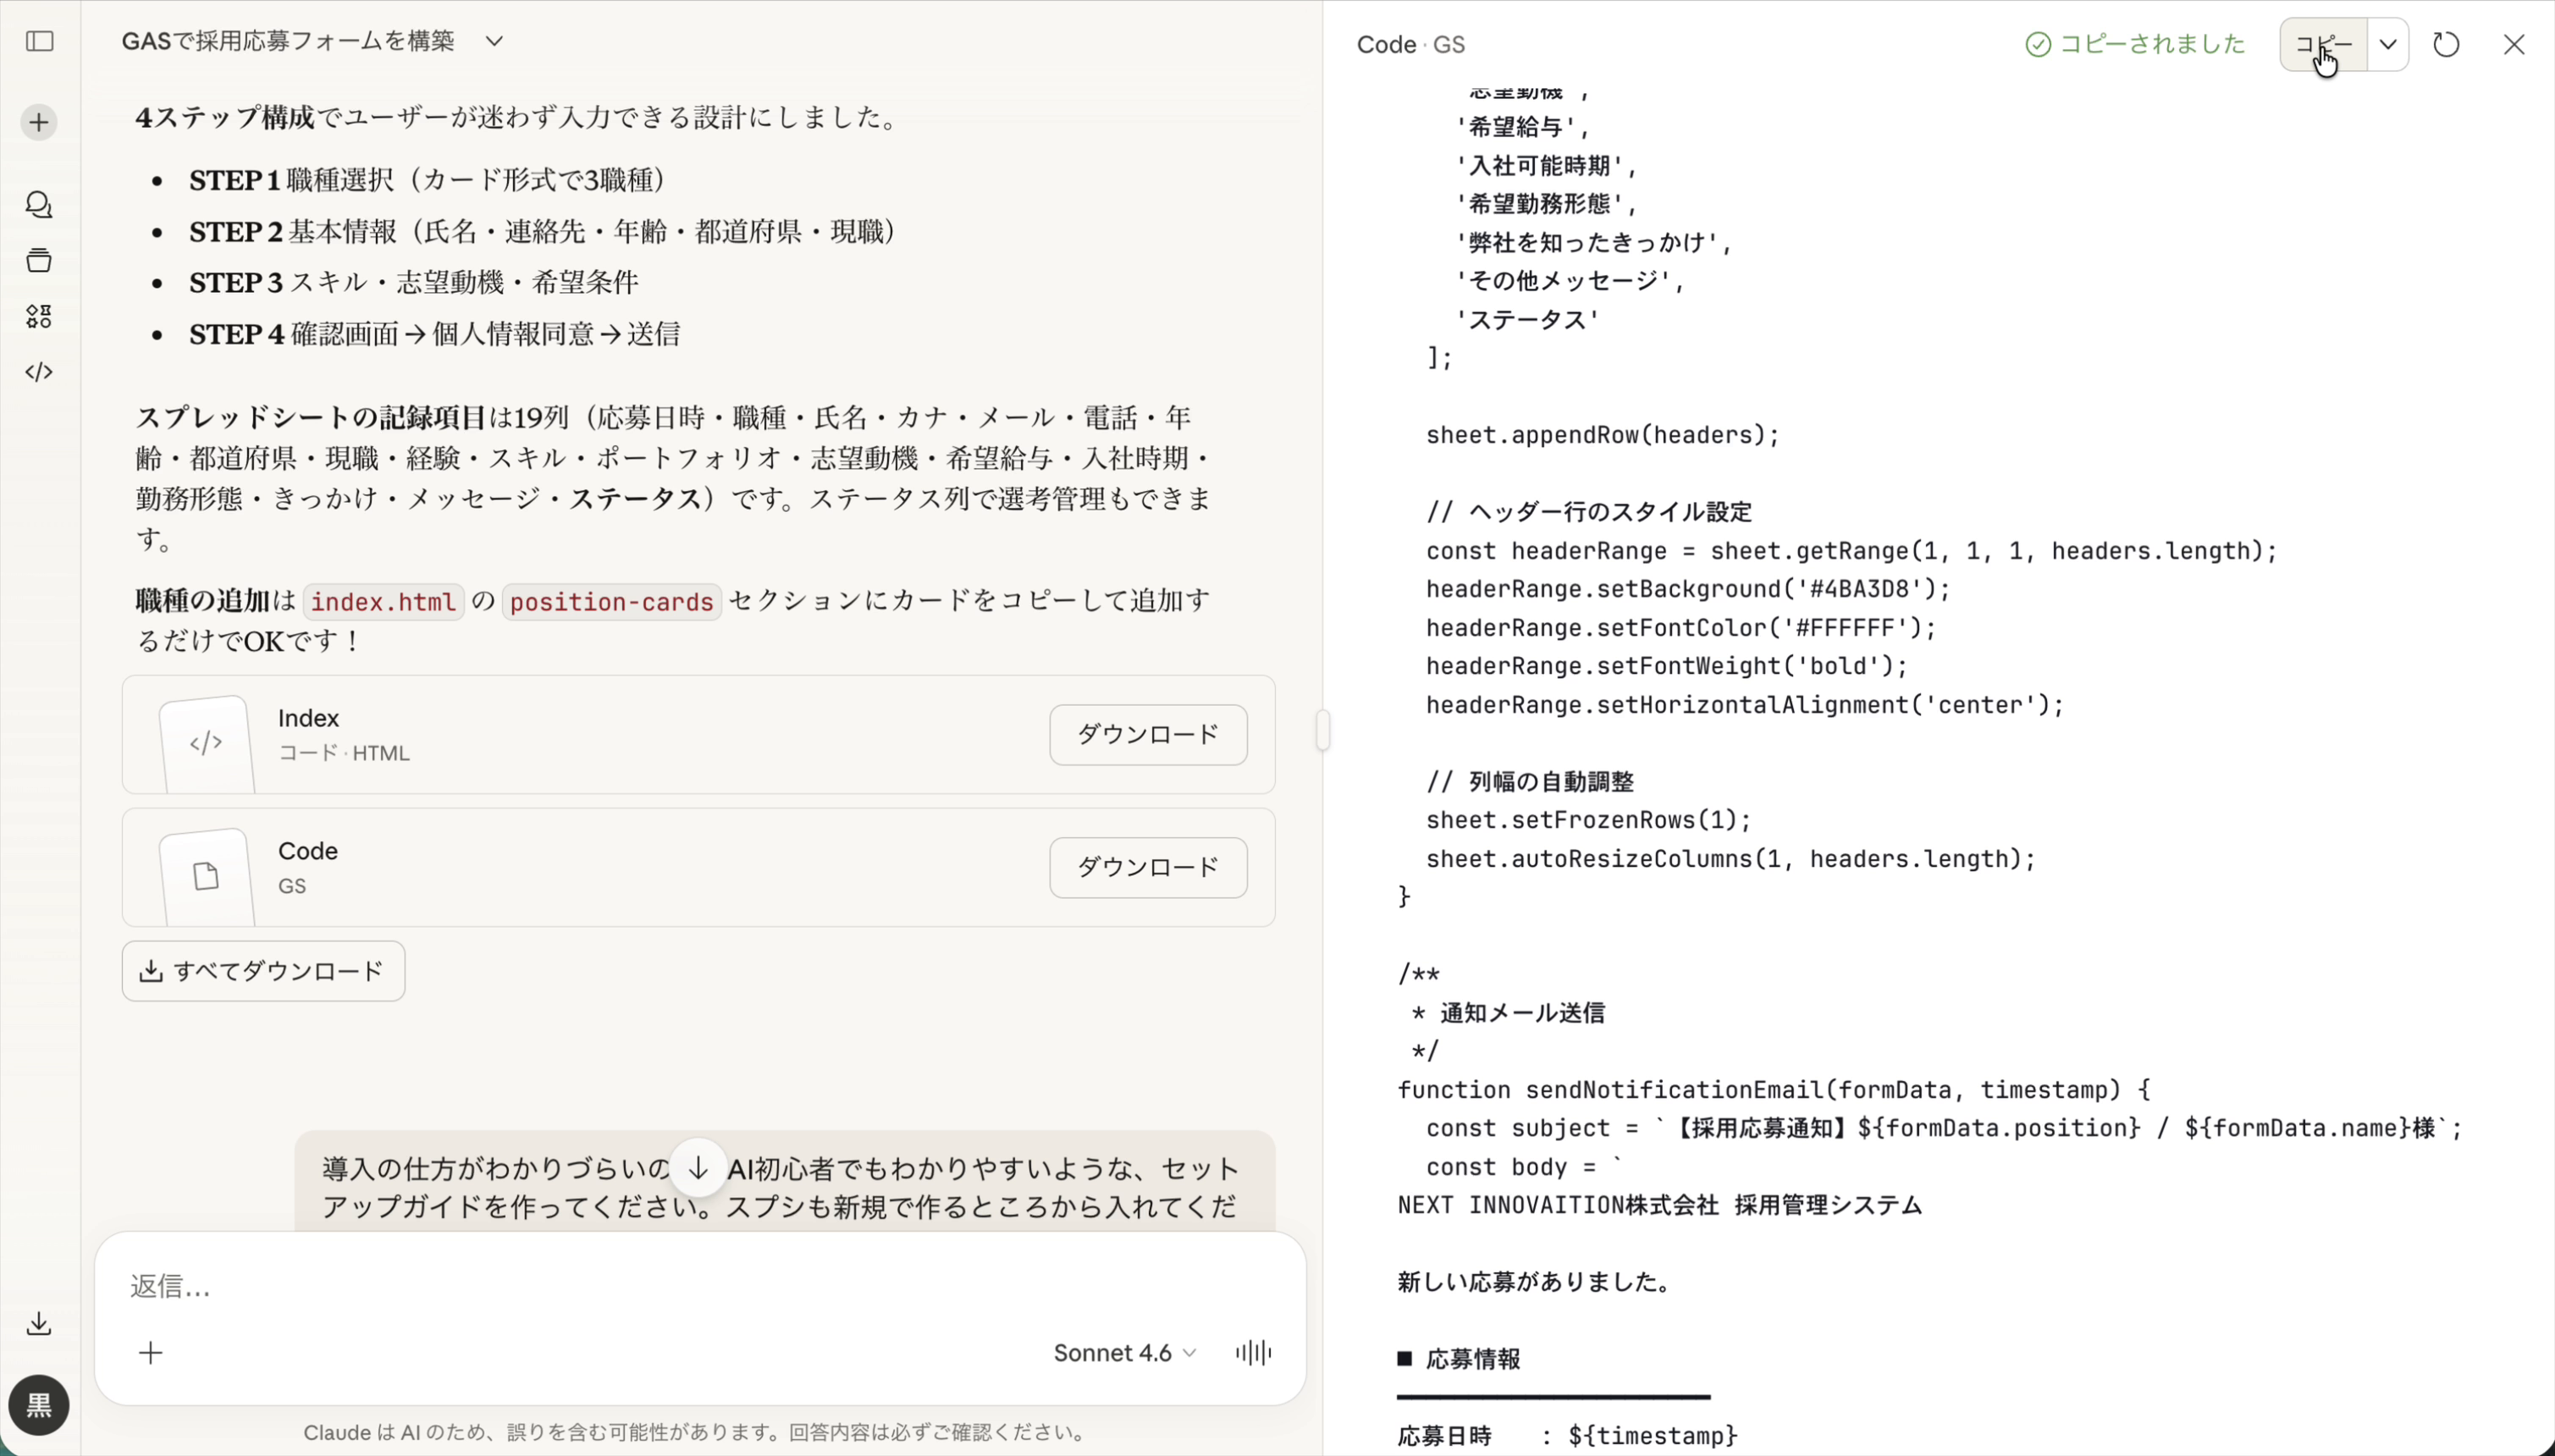Click the すべてダウンロード button
Screen dimensions: 2555x1456
point(263,970)
